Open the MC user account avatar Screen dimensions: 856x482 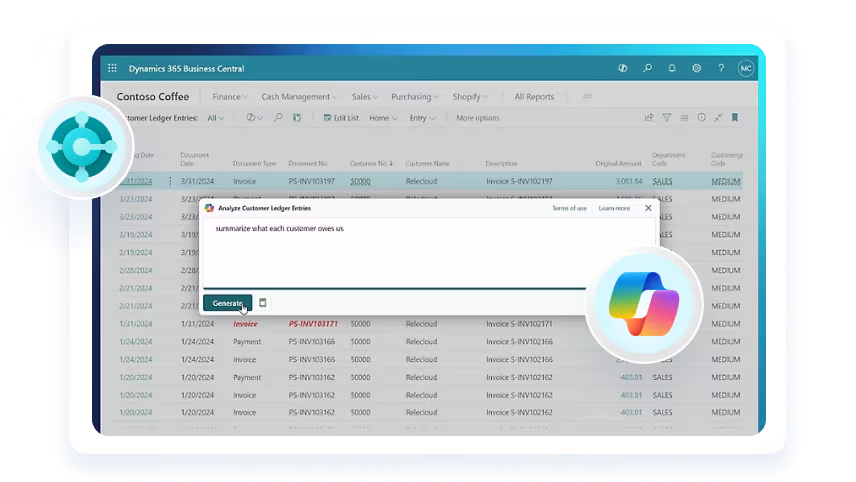click(746, 69)
